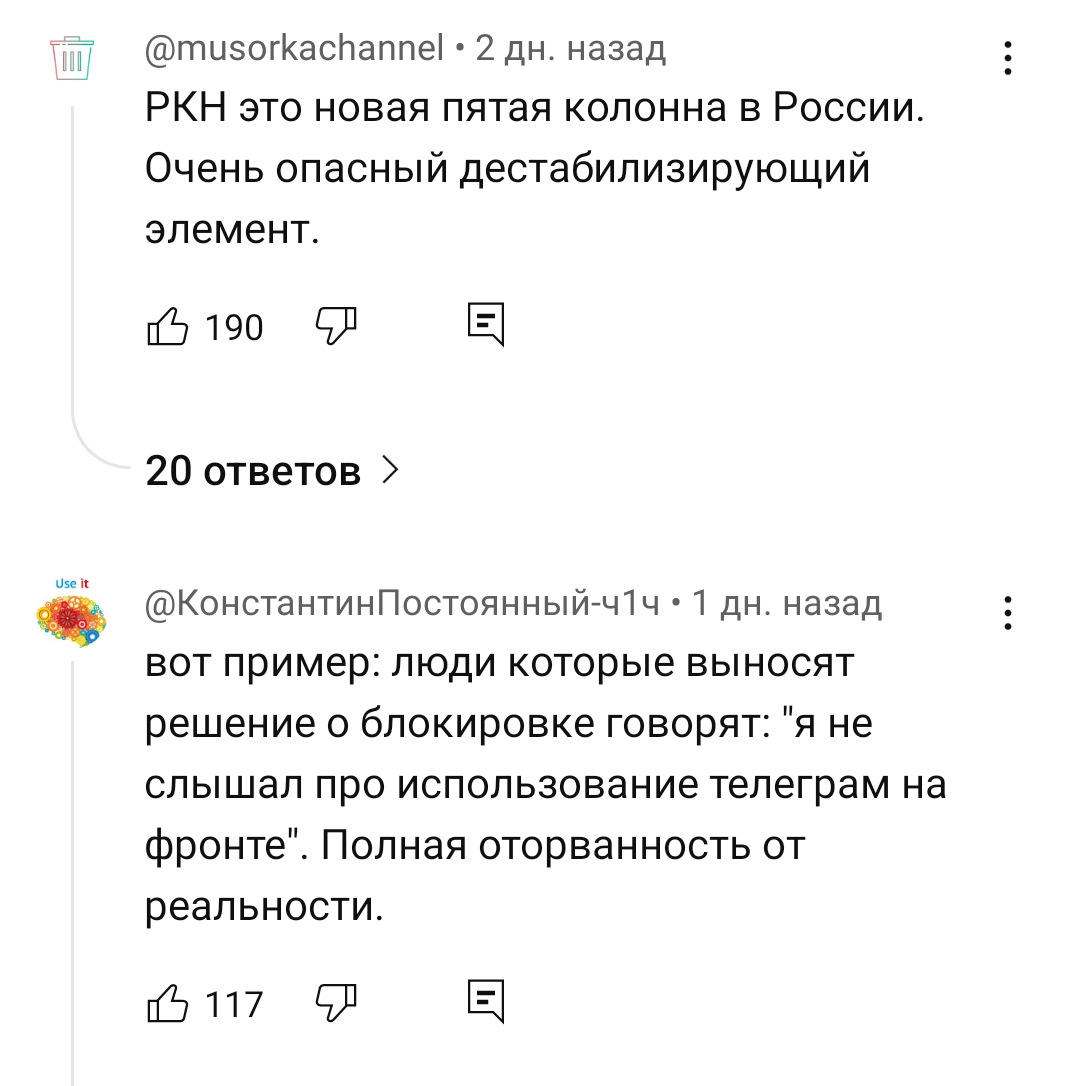The image size is (1080, 1086).
Task: Click the chevron beside "20 ответов"
Action: click(391, 470)
